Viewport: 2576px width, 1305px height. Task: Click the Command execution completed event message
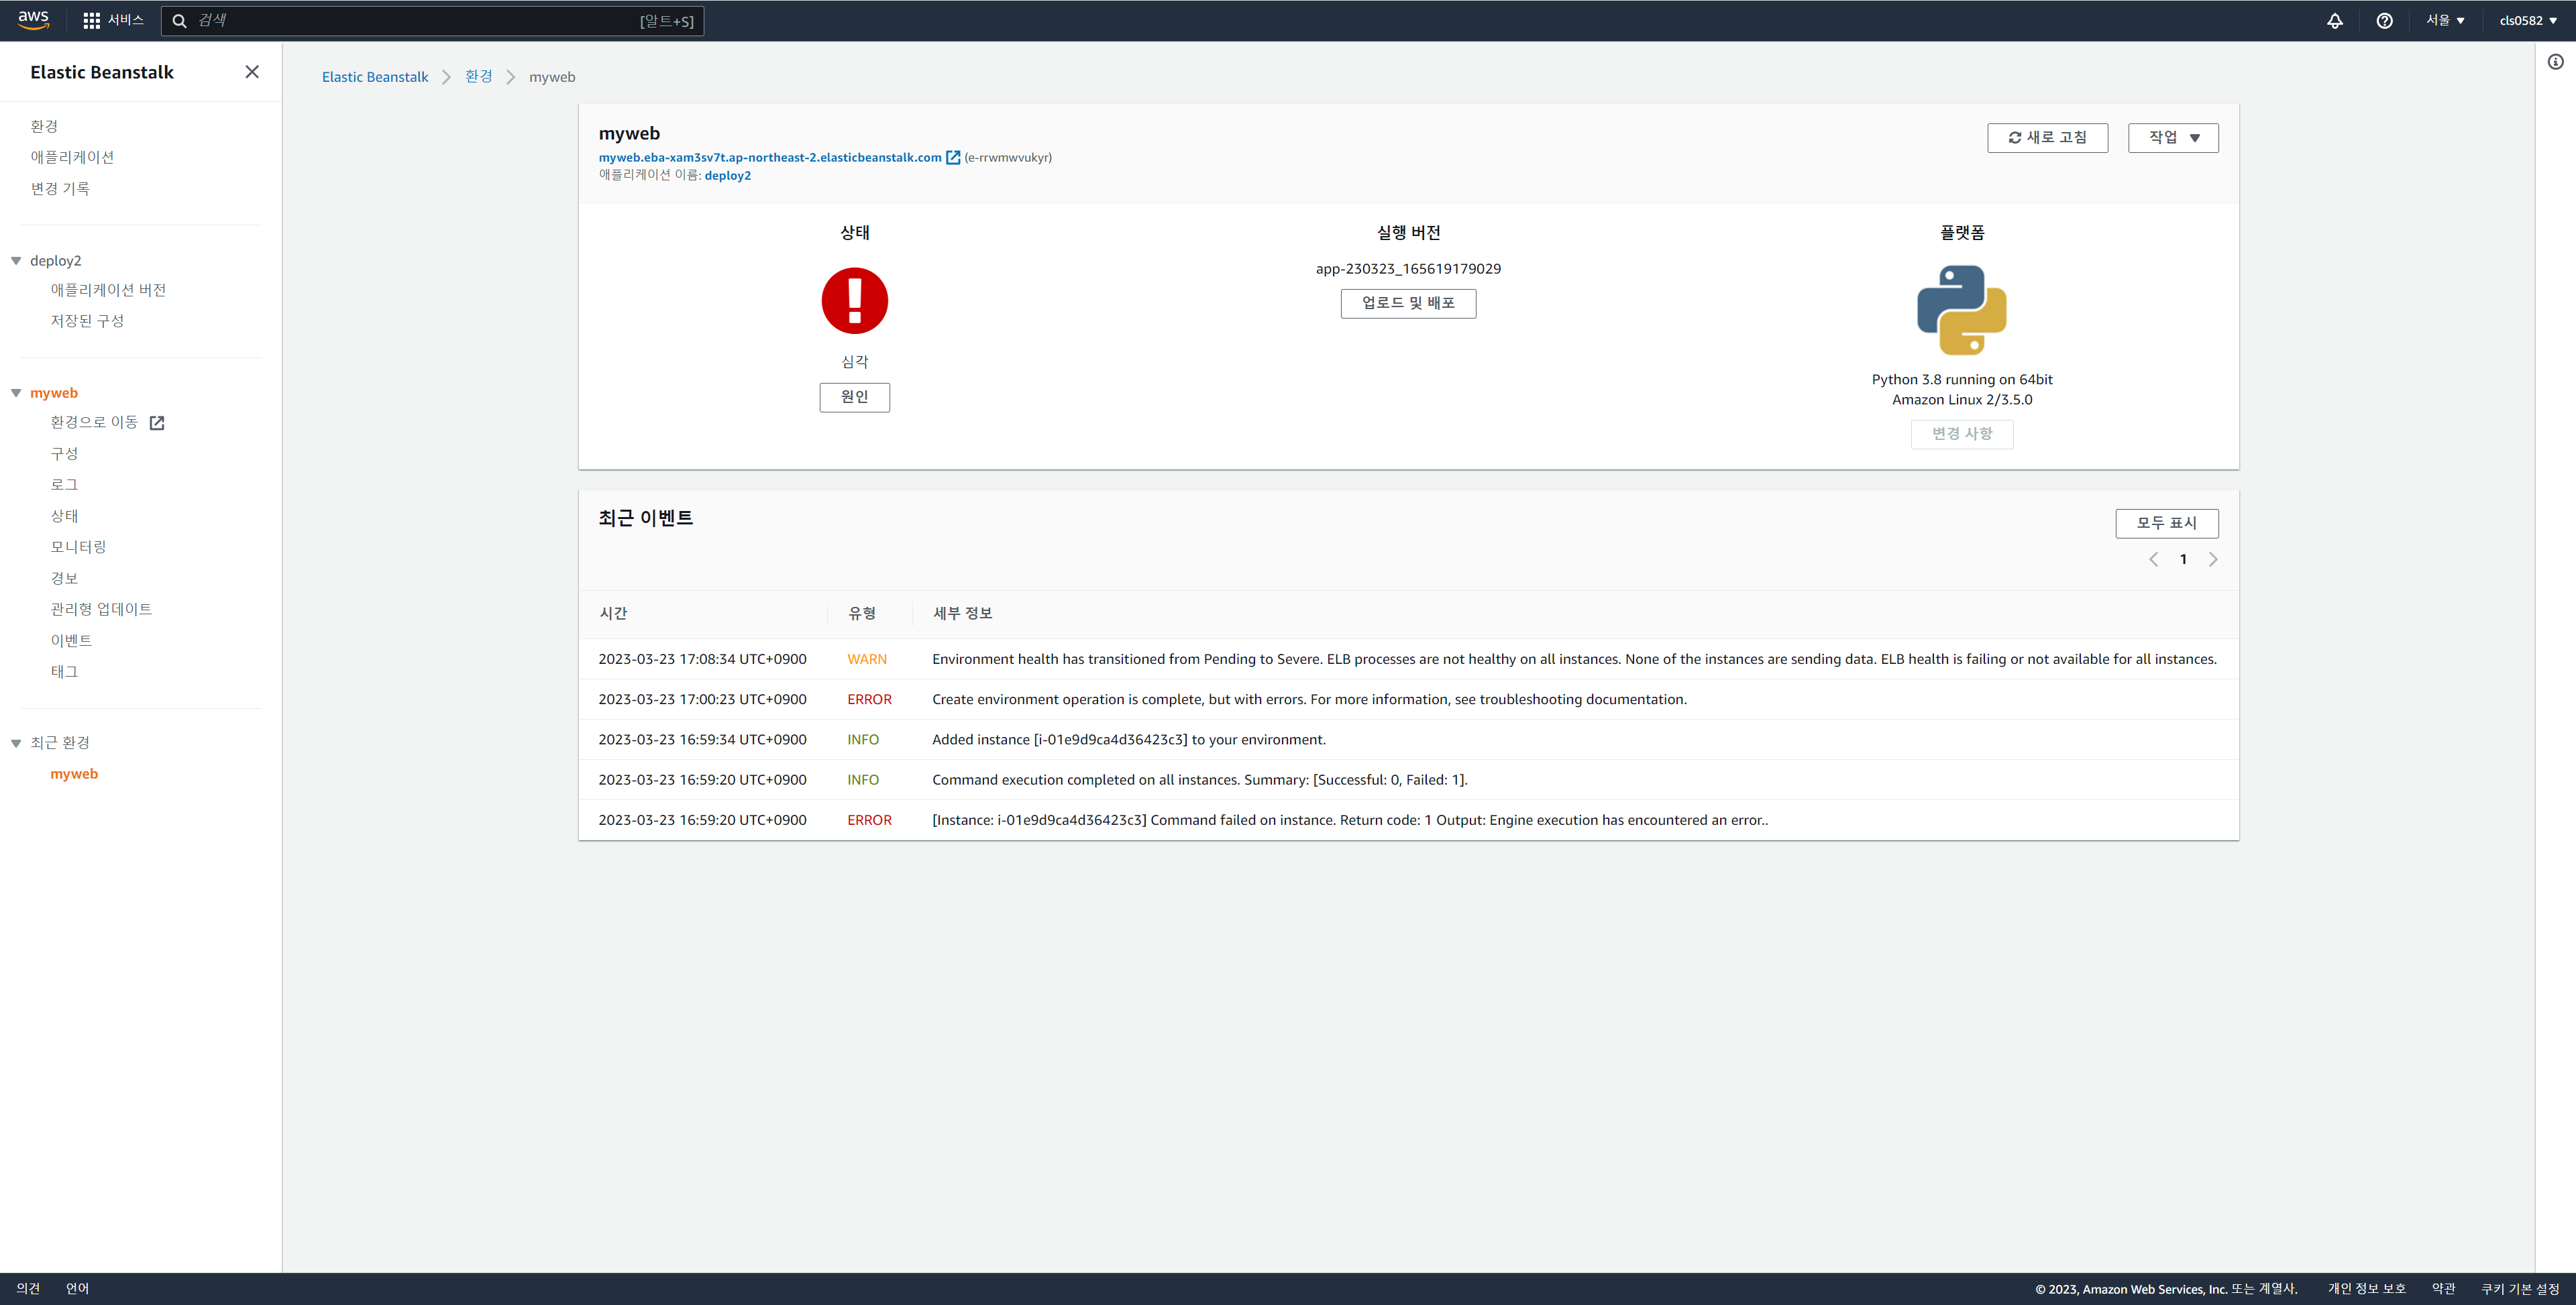(1200, 780)
